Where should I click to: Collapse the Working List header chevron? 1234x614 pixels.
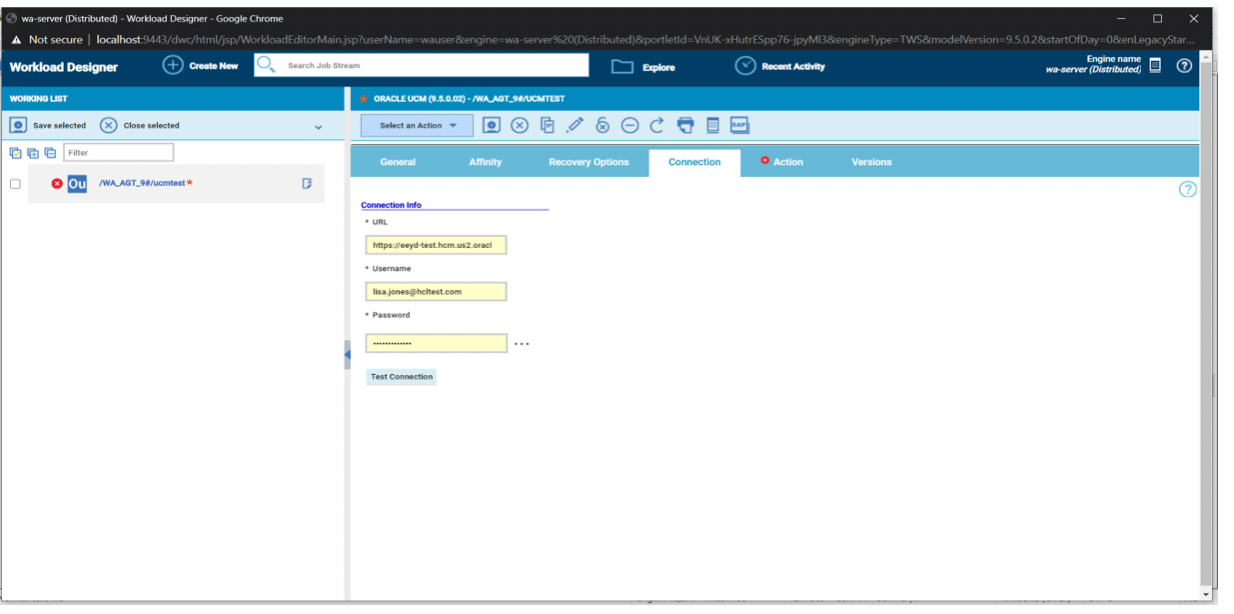319,126
